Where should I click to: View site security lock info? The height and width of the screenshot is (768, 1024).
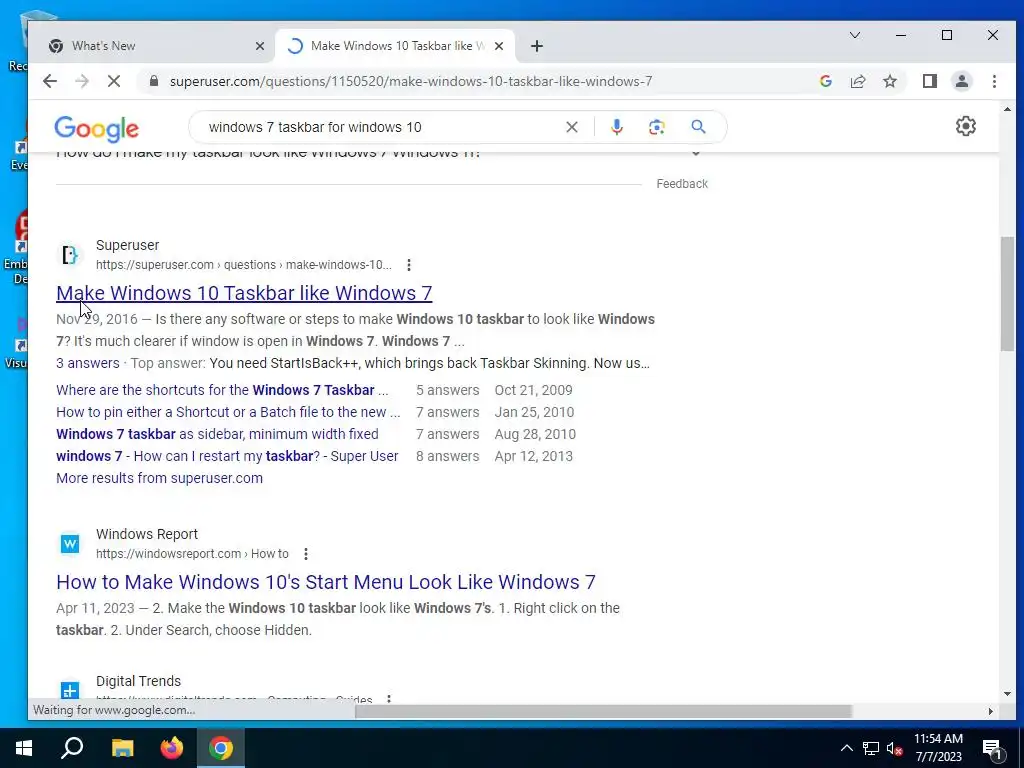tap(154, 81)
